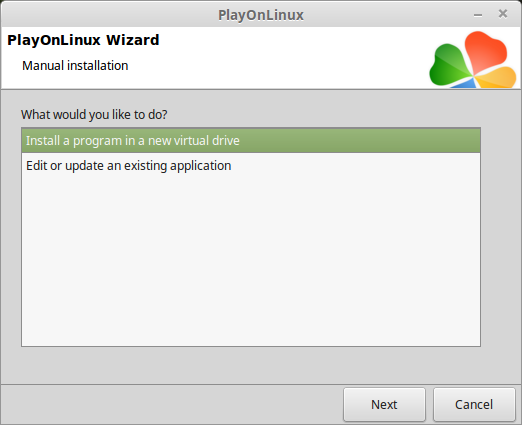
Task: Click the empty title bar area left of title
Action: tap(108, 14)
